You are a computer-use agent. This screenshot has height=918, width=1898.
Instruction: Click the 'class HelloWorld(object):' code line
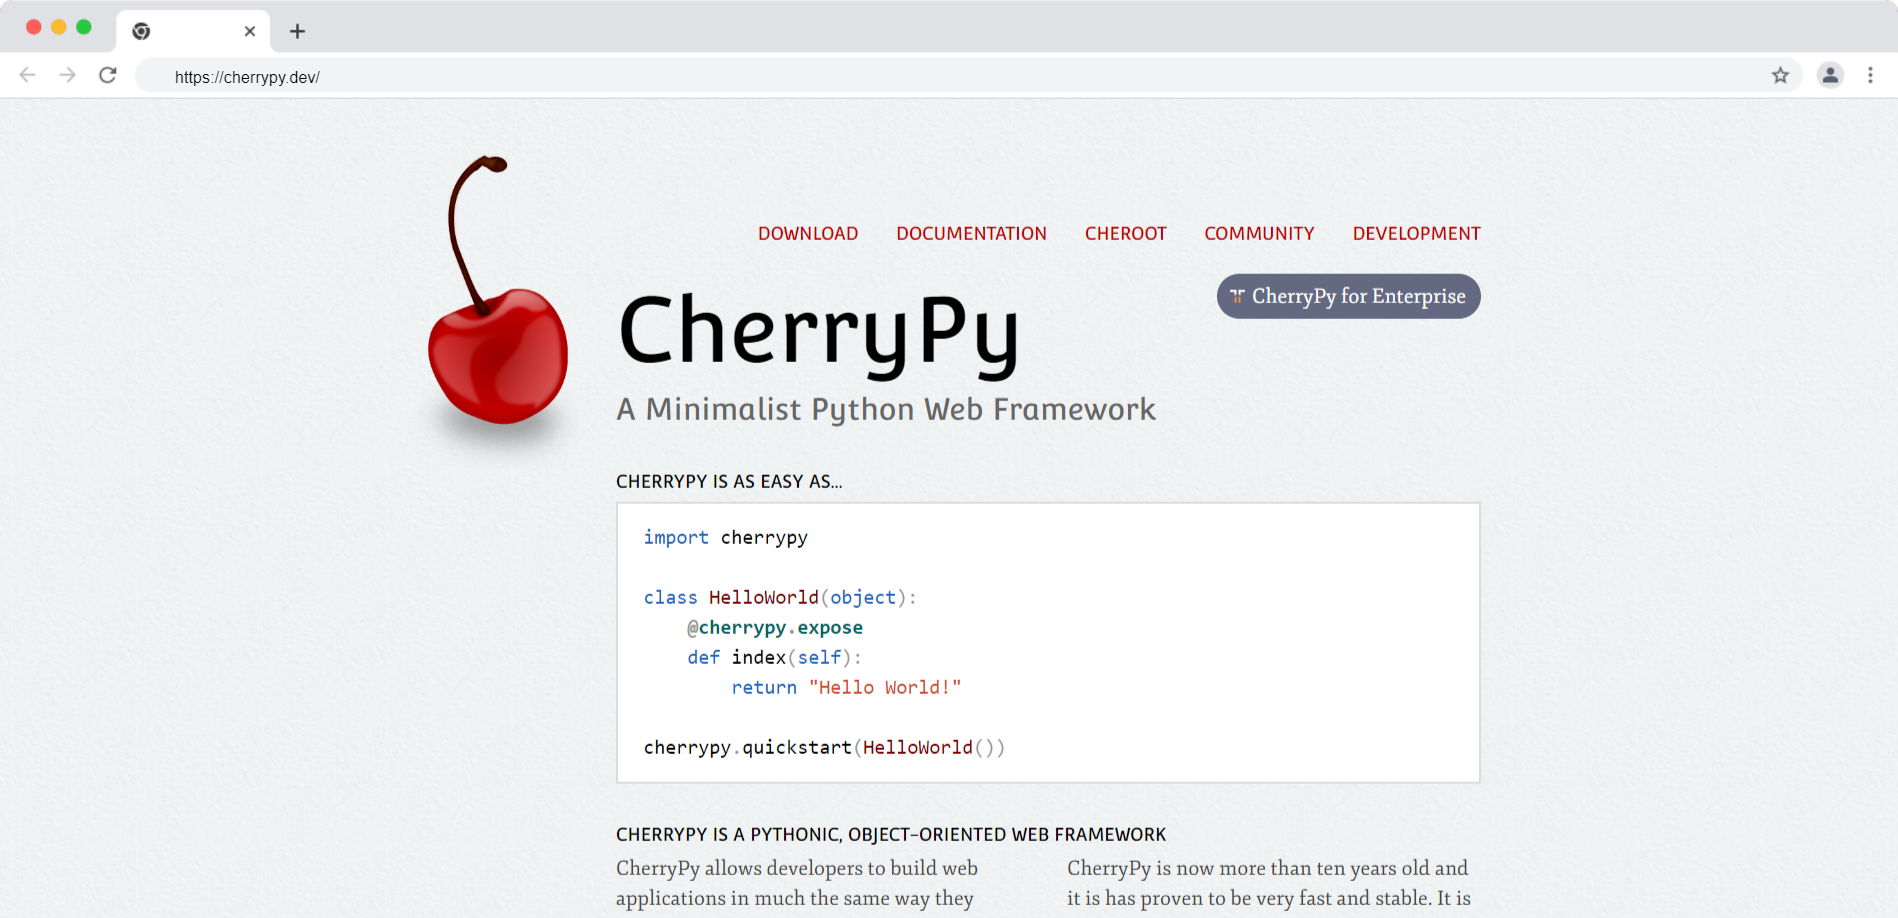780,597
